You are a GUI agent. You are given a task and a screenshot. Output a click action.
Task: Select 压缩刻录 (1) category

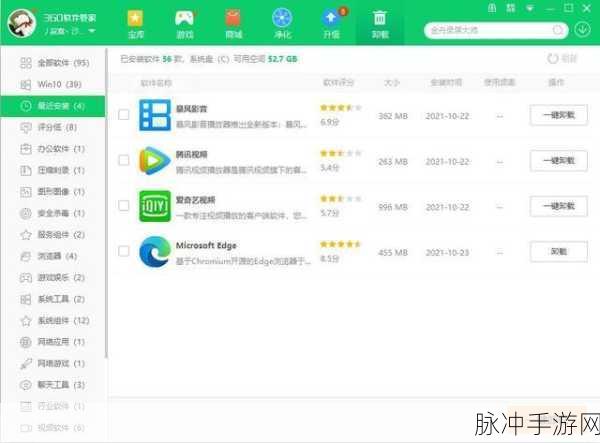(53, 170)
